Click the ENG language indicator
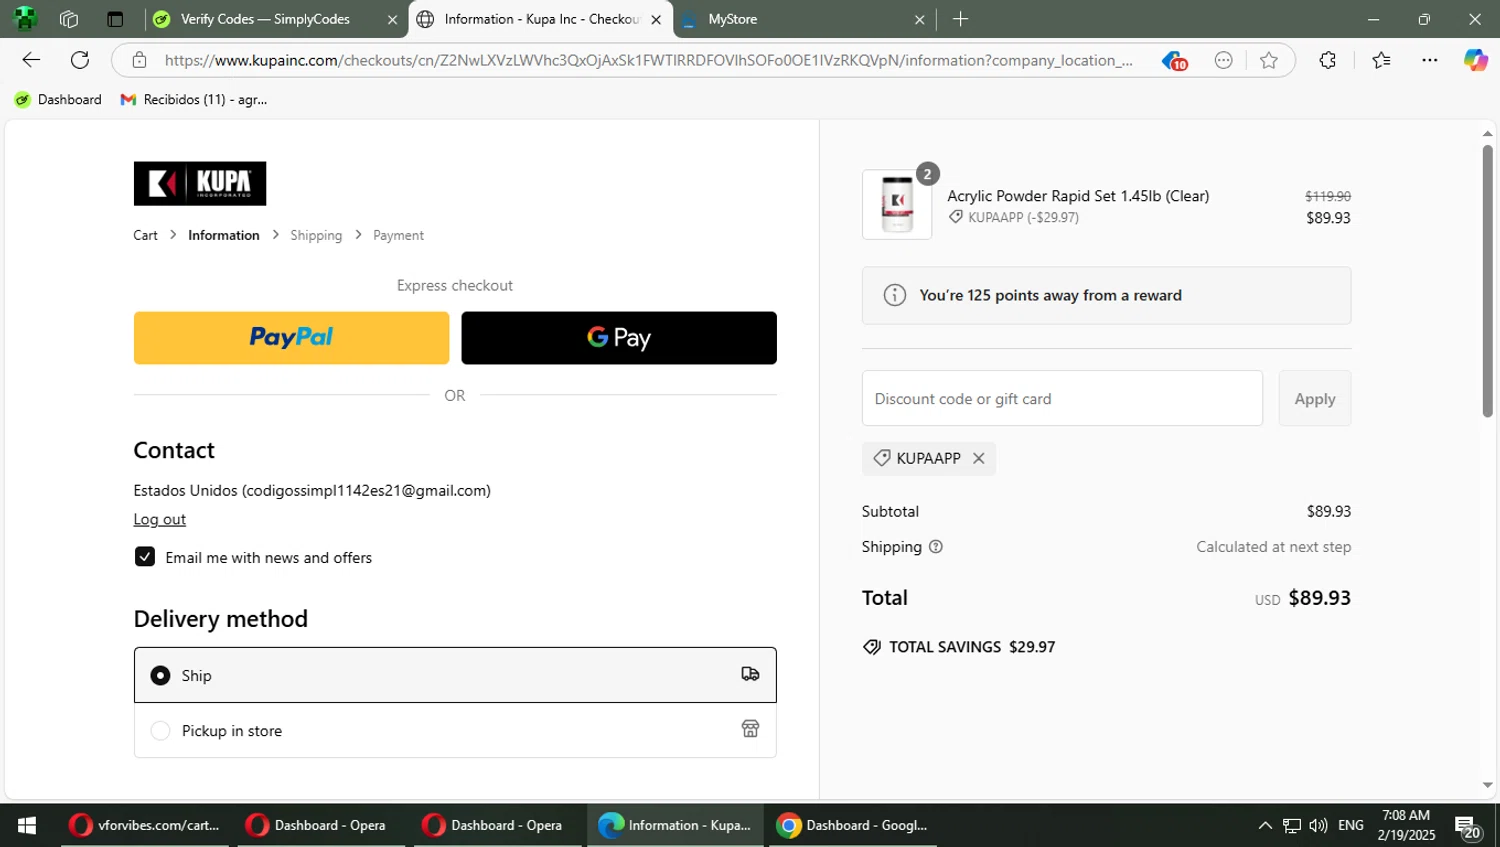 (1350, 825)
